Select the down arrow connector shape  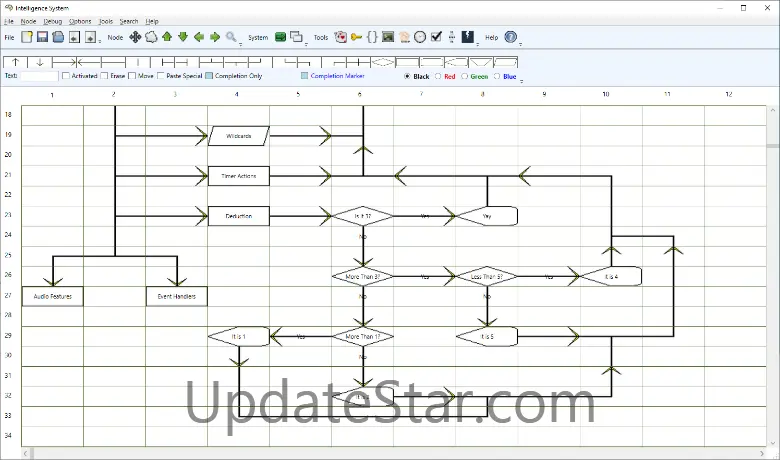pos(40,62)
